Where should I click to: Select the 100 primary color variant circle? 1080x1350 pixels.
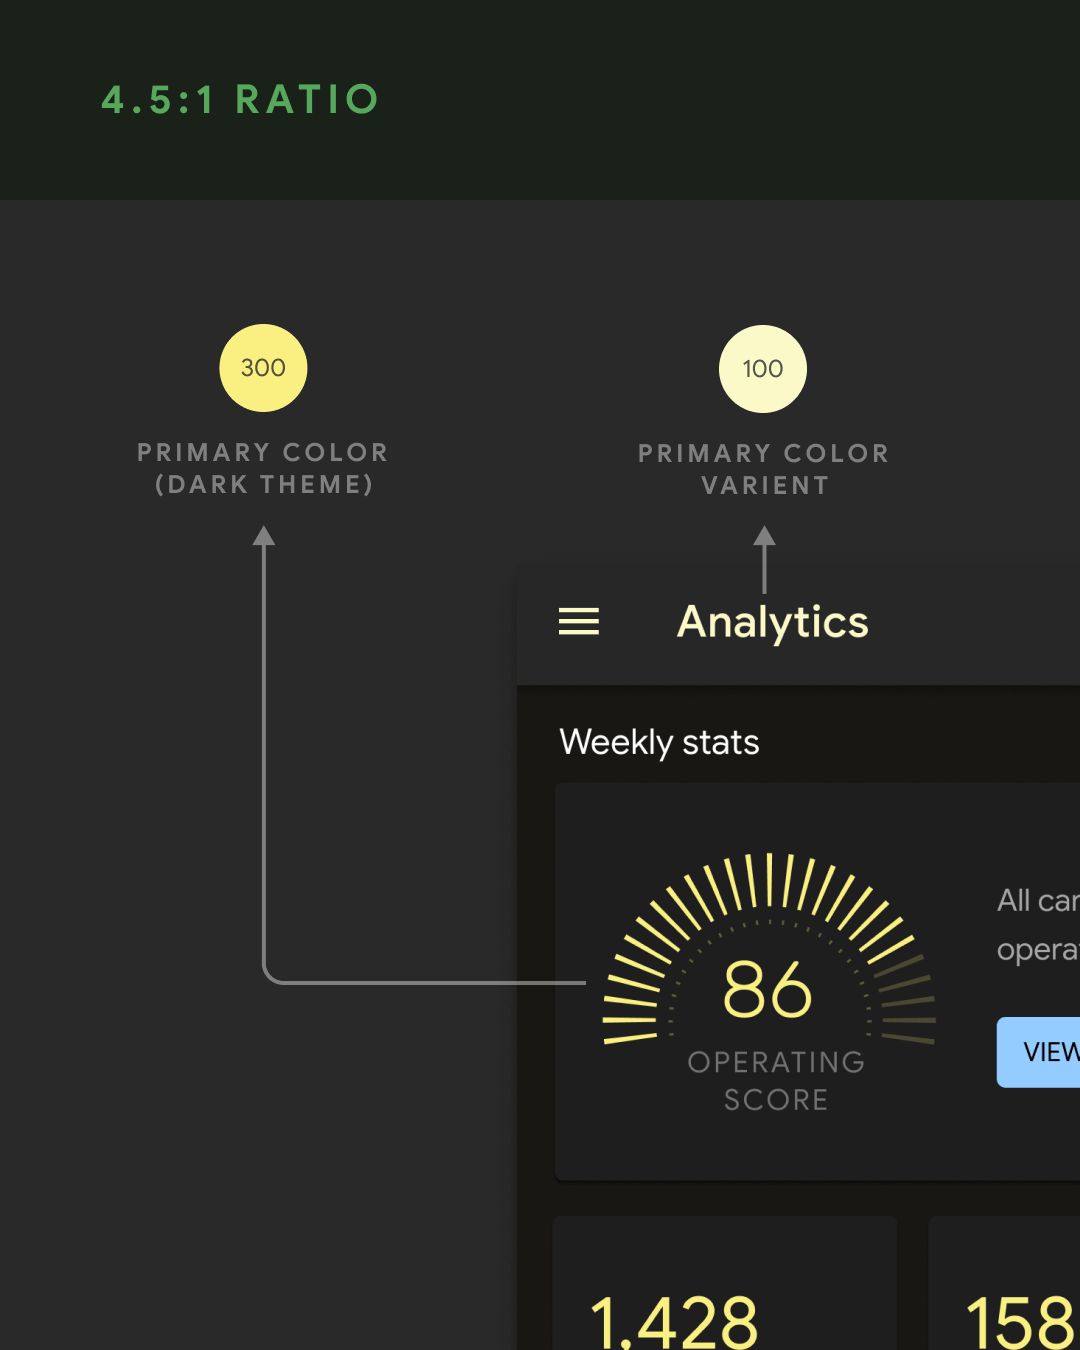tap(763, 369)
